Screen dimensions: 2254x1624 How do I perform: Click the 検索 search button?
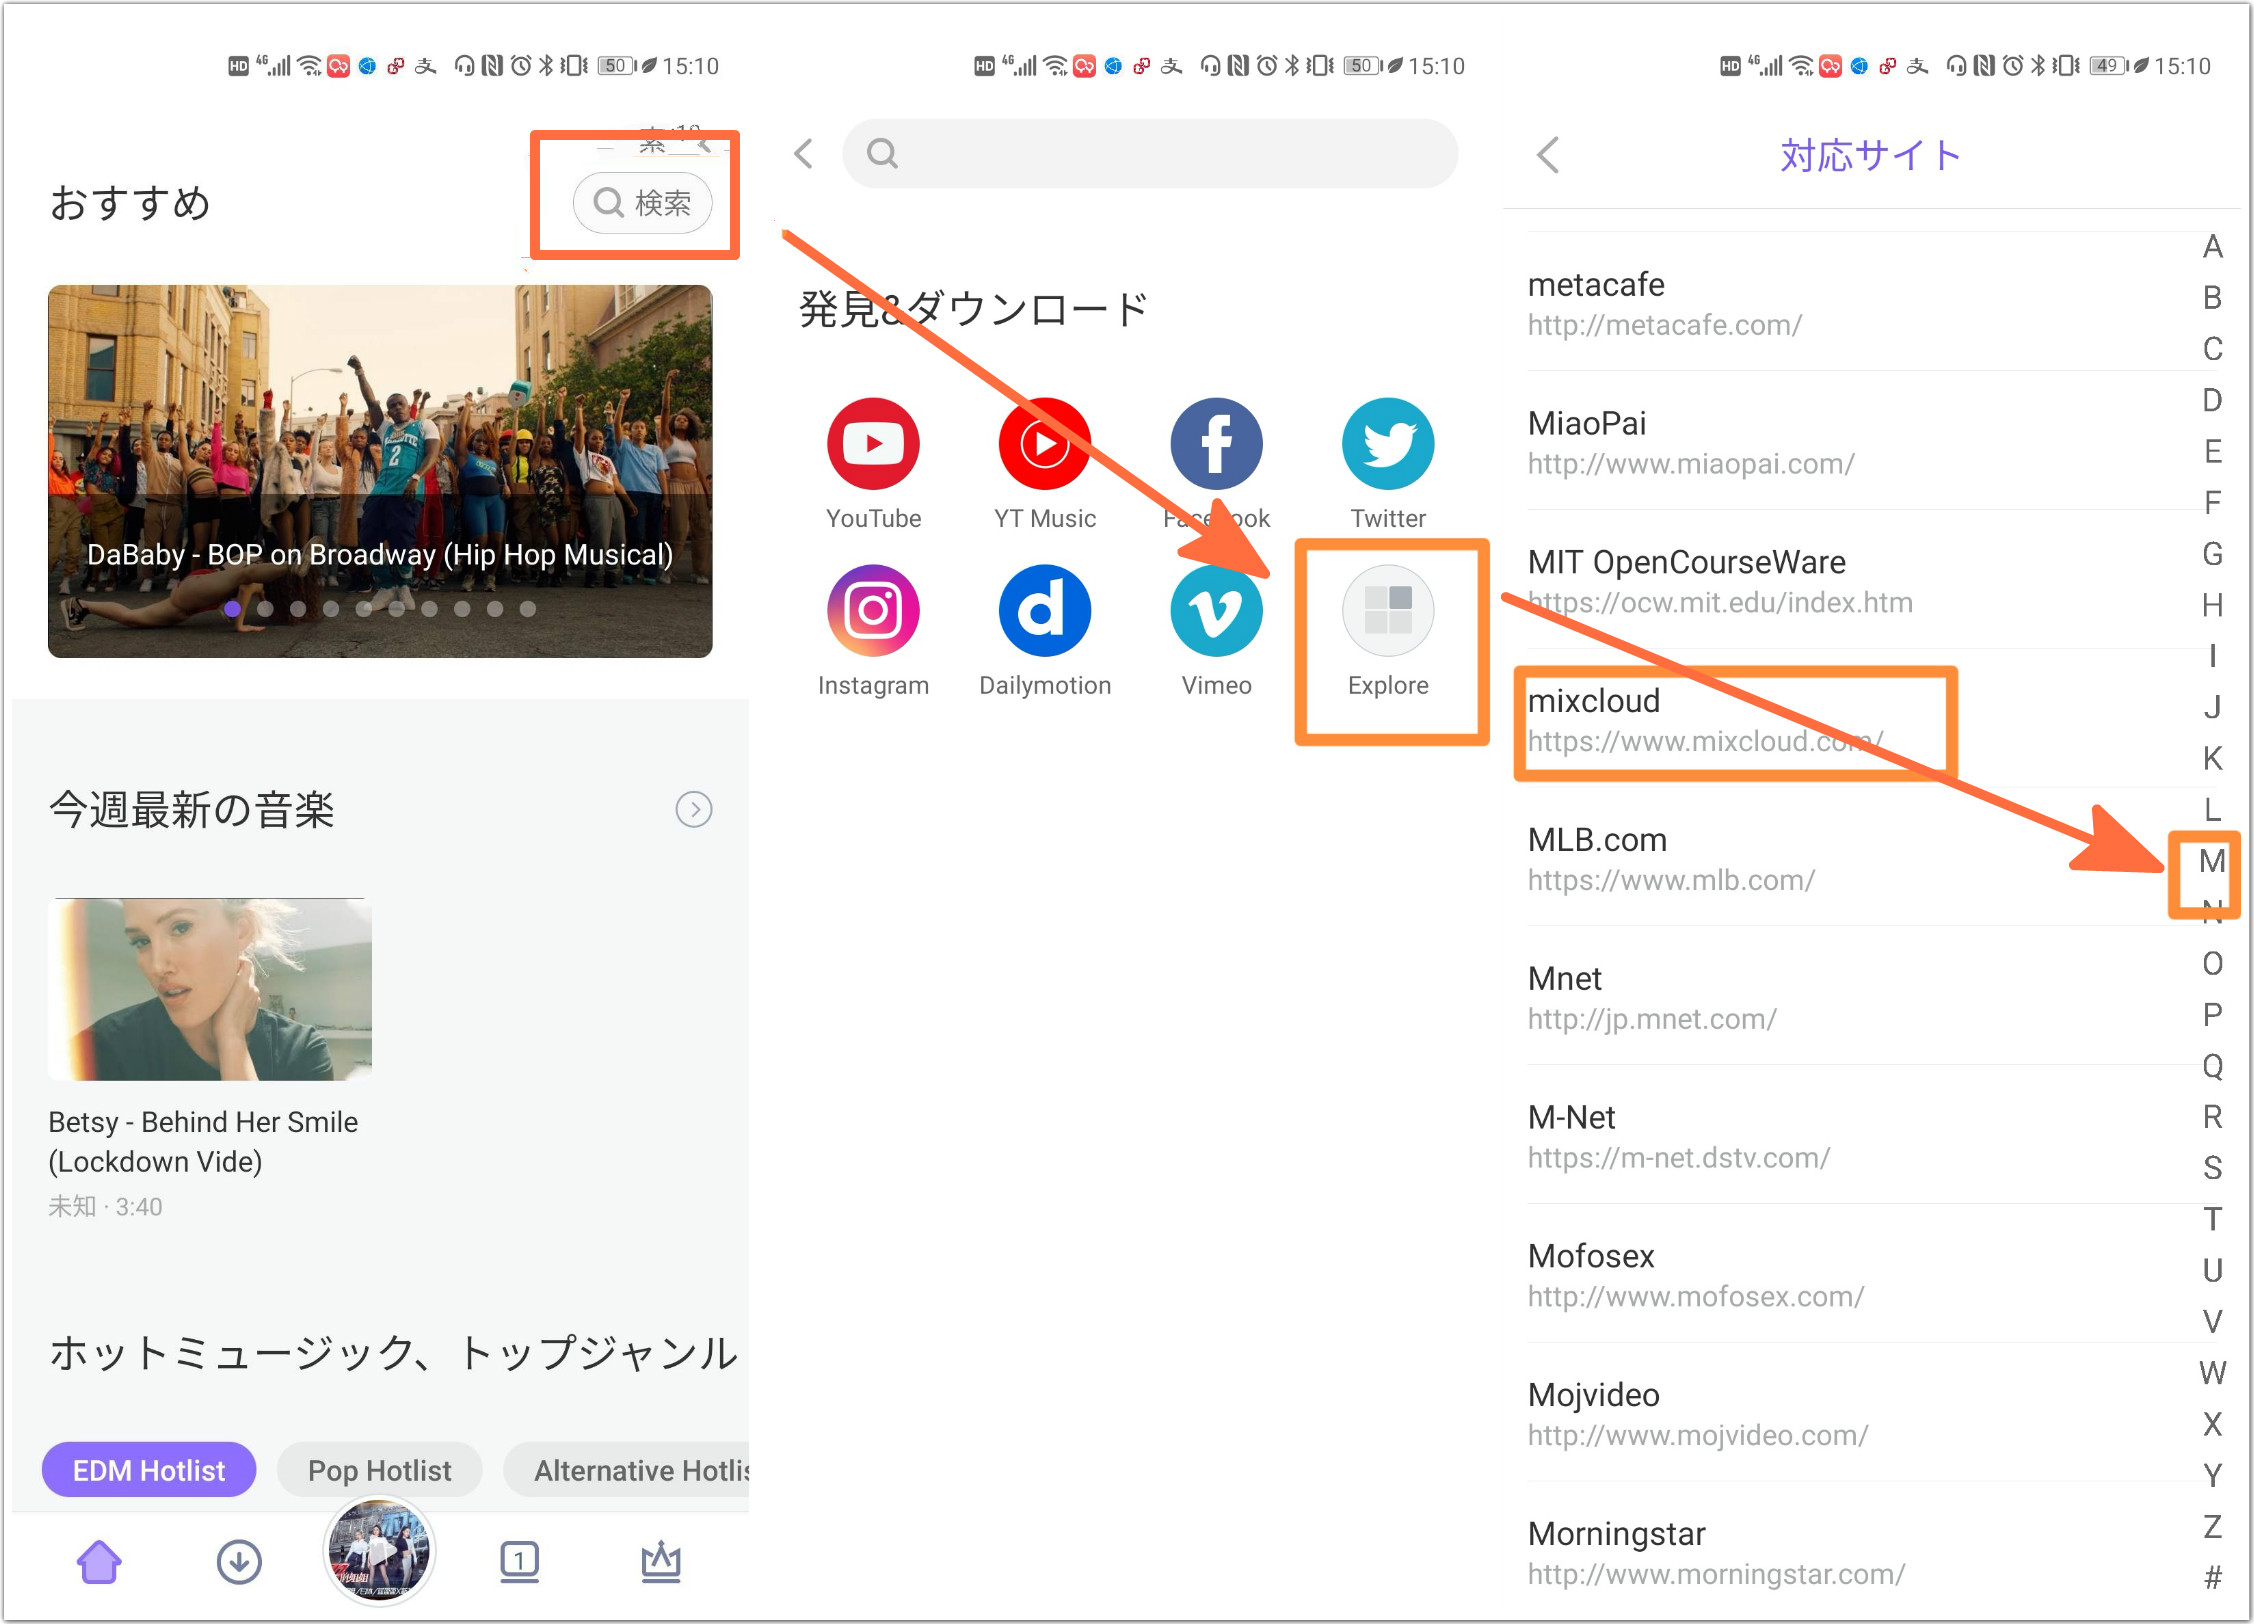coord(642,203)
